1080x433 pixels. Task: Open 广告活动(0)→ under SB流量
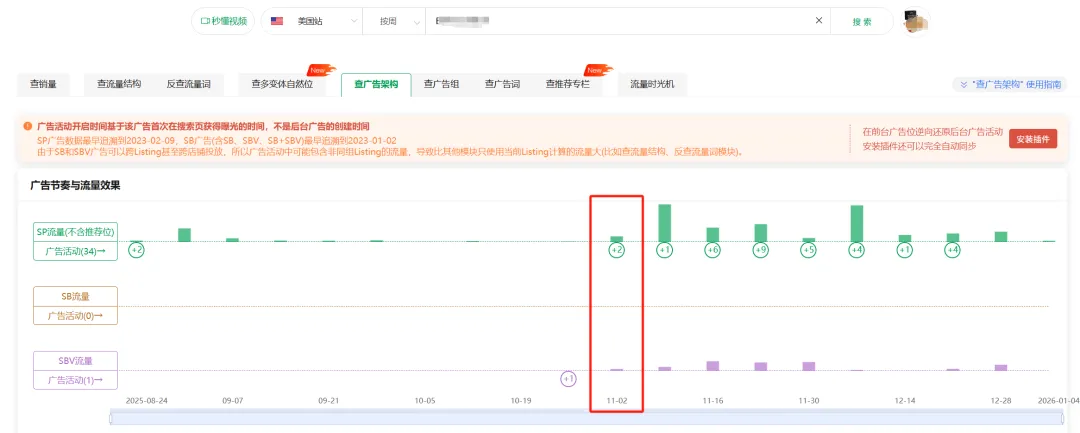(x=76, y=316)
